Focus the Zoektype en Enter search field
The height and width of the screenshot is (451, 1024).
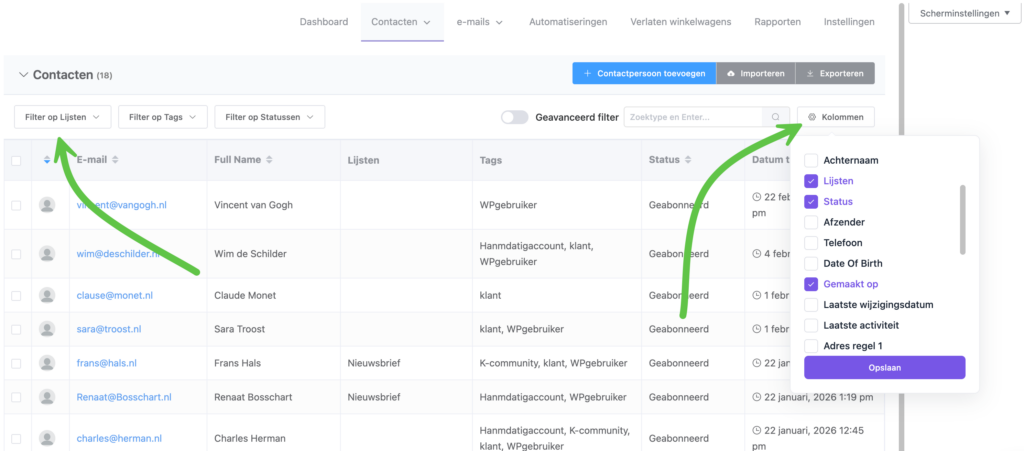click(x=693, y=117)
